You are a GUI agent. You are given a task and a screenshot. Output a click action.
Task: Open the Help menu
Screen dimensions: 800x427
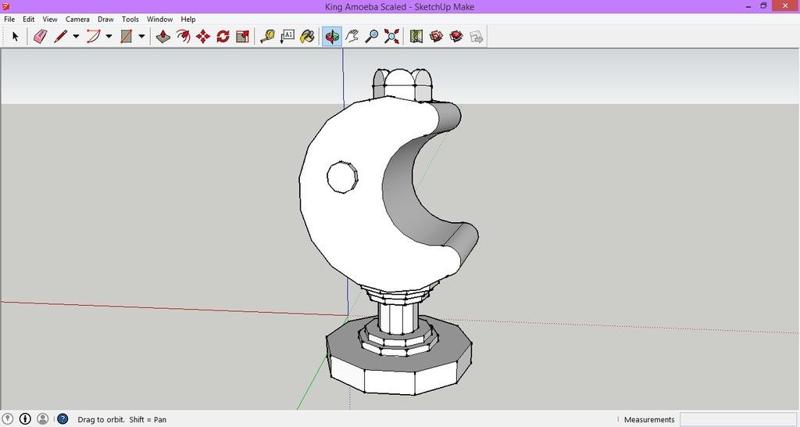point(188,19)
